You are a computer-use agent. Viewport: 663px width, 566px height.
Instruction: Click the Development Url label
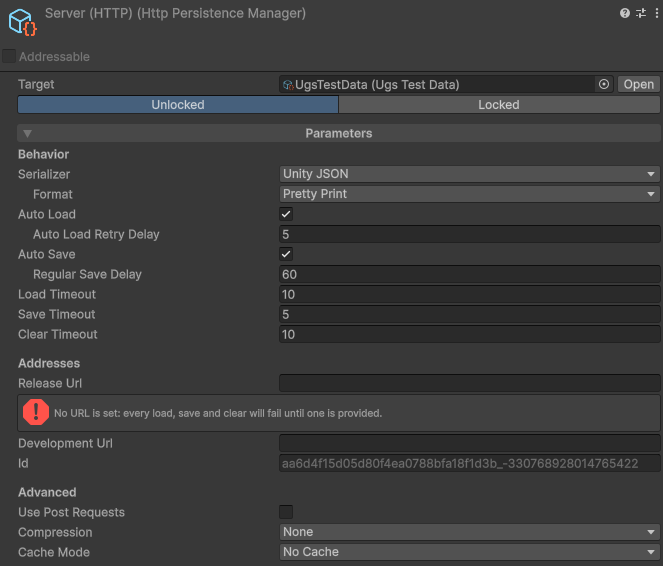66,443
